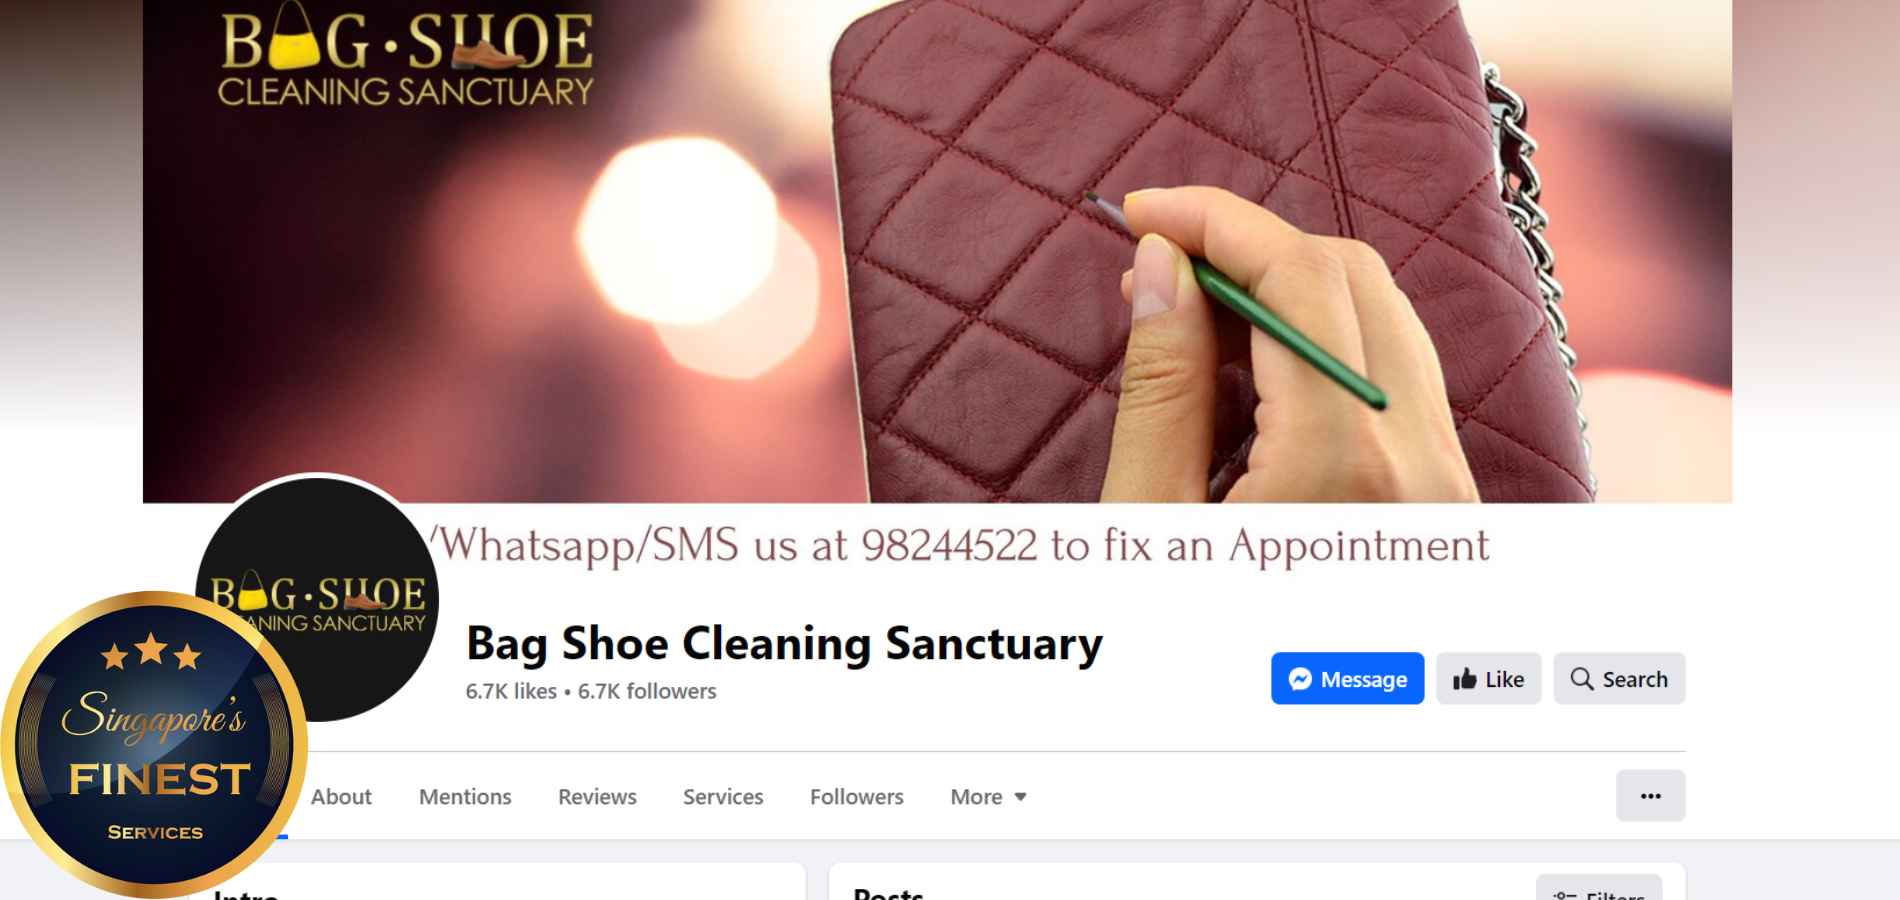The image size is (1900, 900).
Task: Send a Message to the page
Action: [1347, 679]
